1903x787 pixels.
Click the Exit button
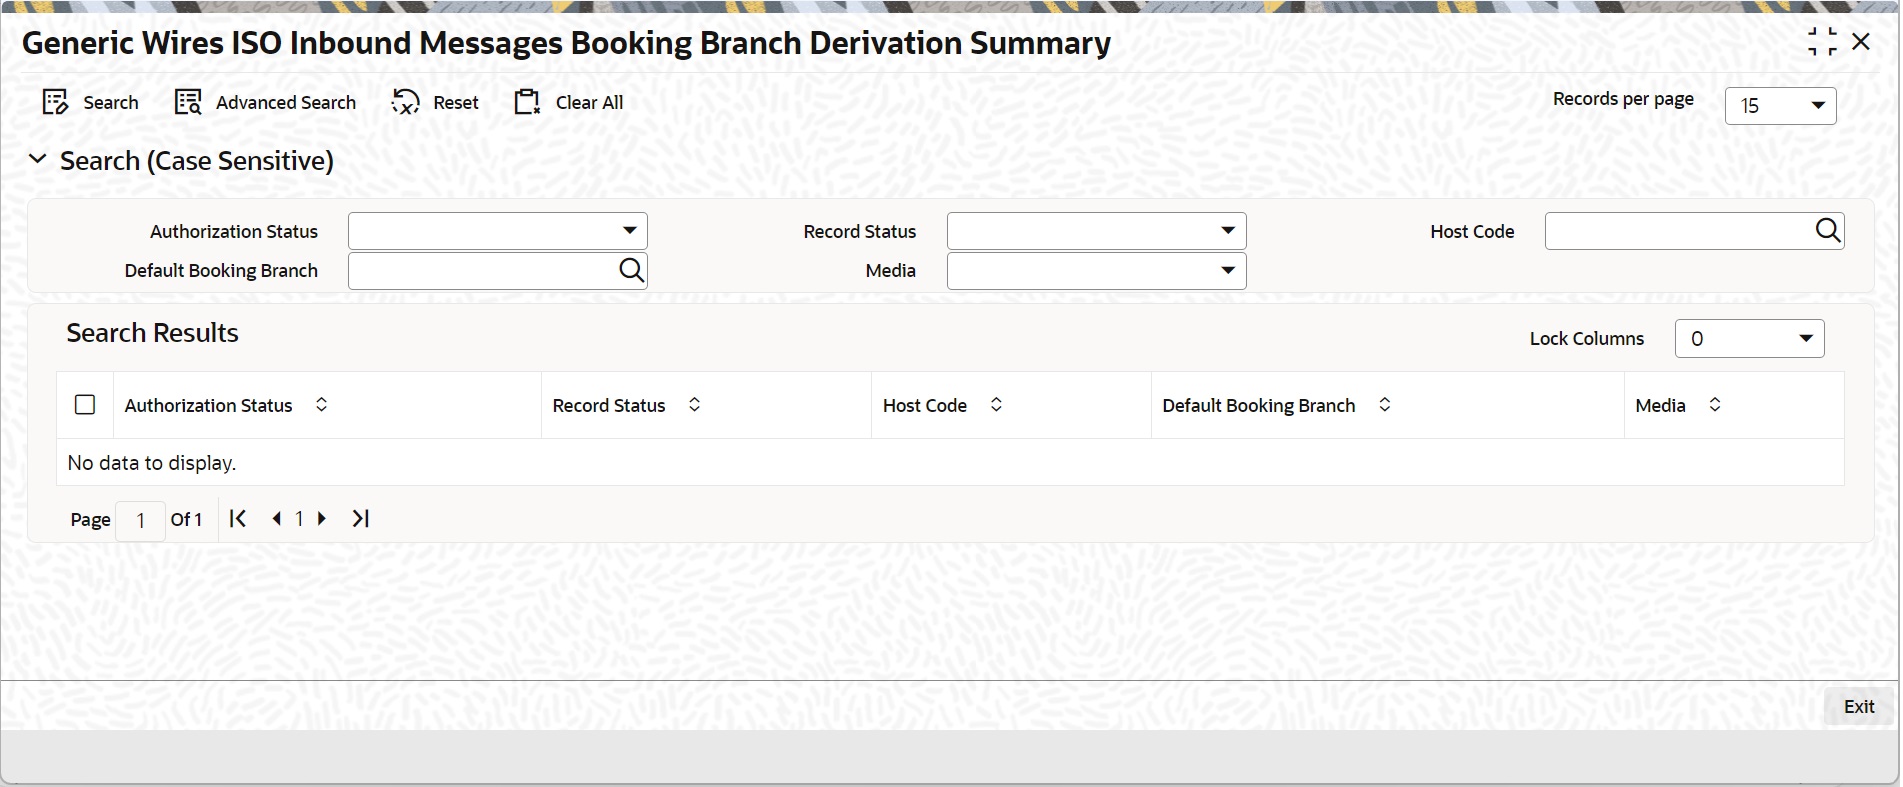pos(1858,706)
